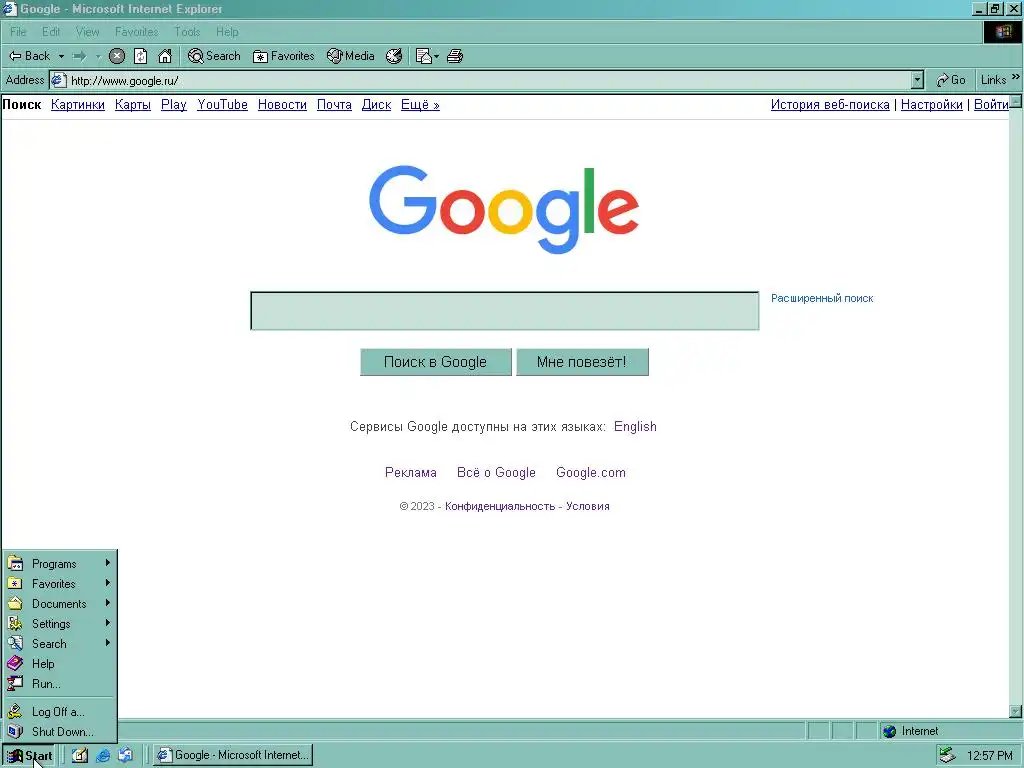
Task: Click the IE icon in the title bar
Action: (x=10, y=8)
